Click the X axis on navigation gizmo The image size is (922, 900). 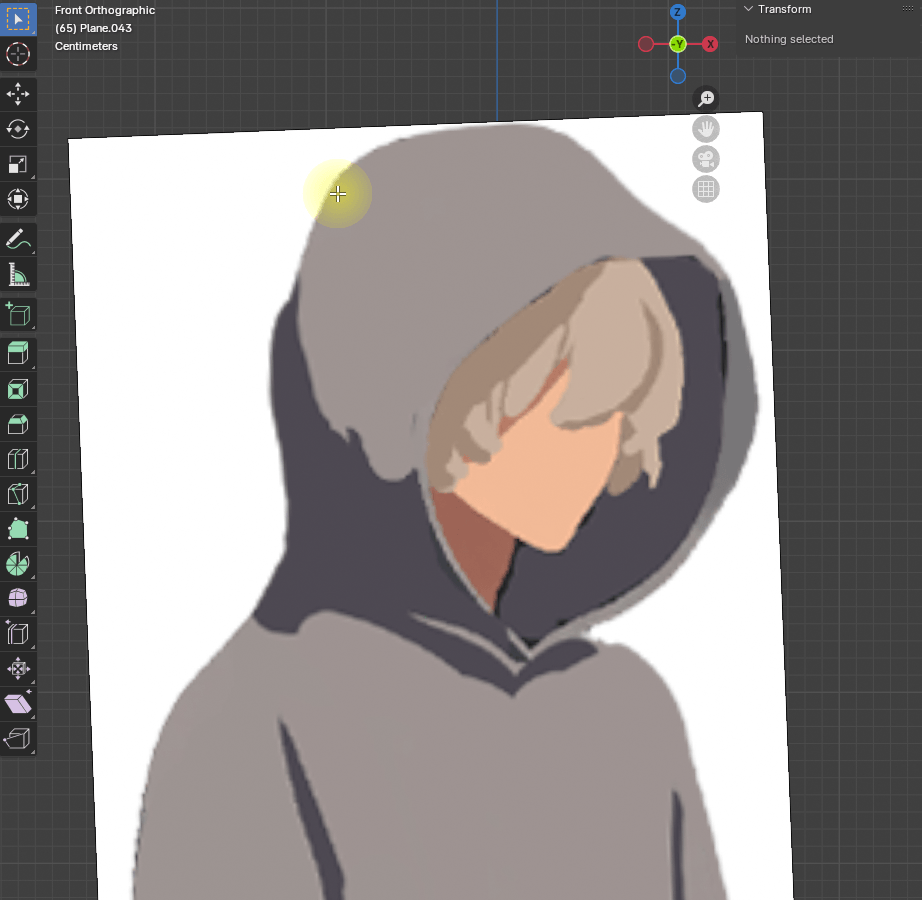point(710,44)
